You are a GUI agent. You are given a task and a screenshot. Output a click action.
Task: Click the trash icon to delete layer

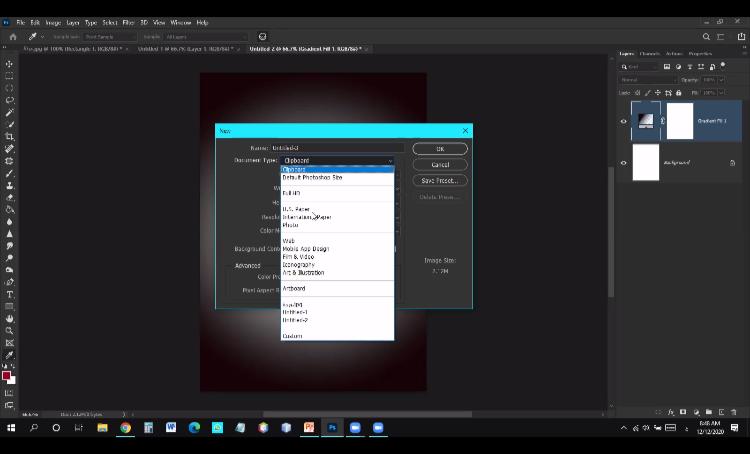tap(735, 411)
